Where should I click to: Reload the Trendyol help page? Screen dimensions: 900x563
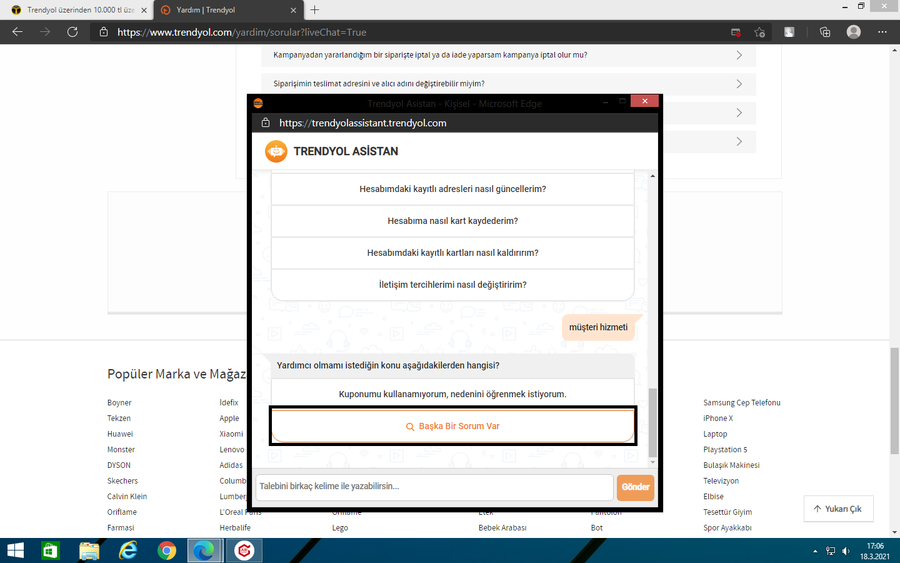pyautogui.click(x=72, y=32)
